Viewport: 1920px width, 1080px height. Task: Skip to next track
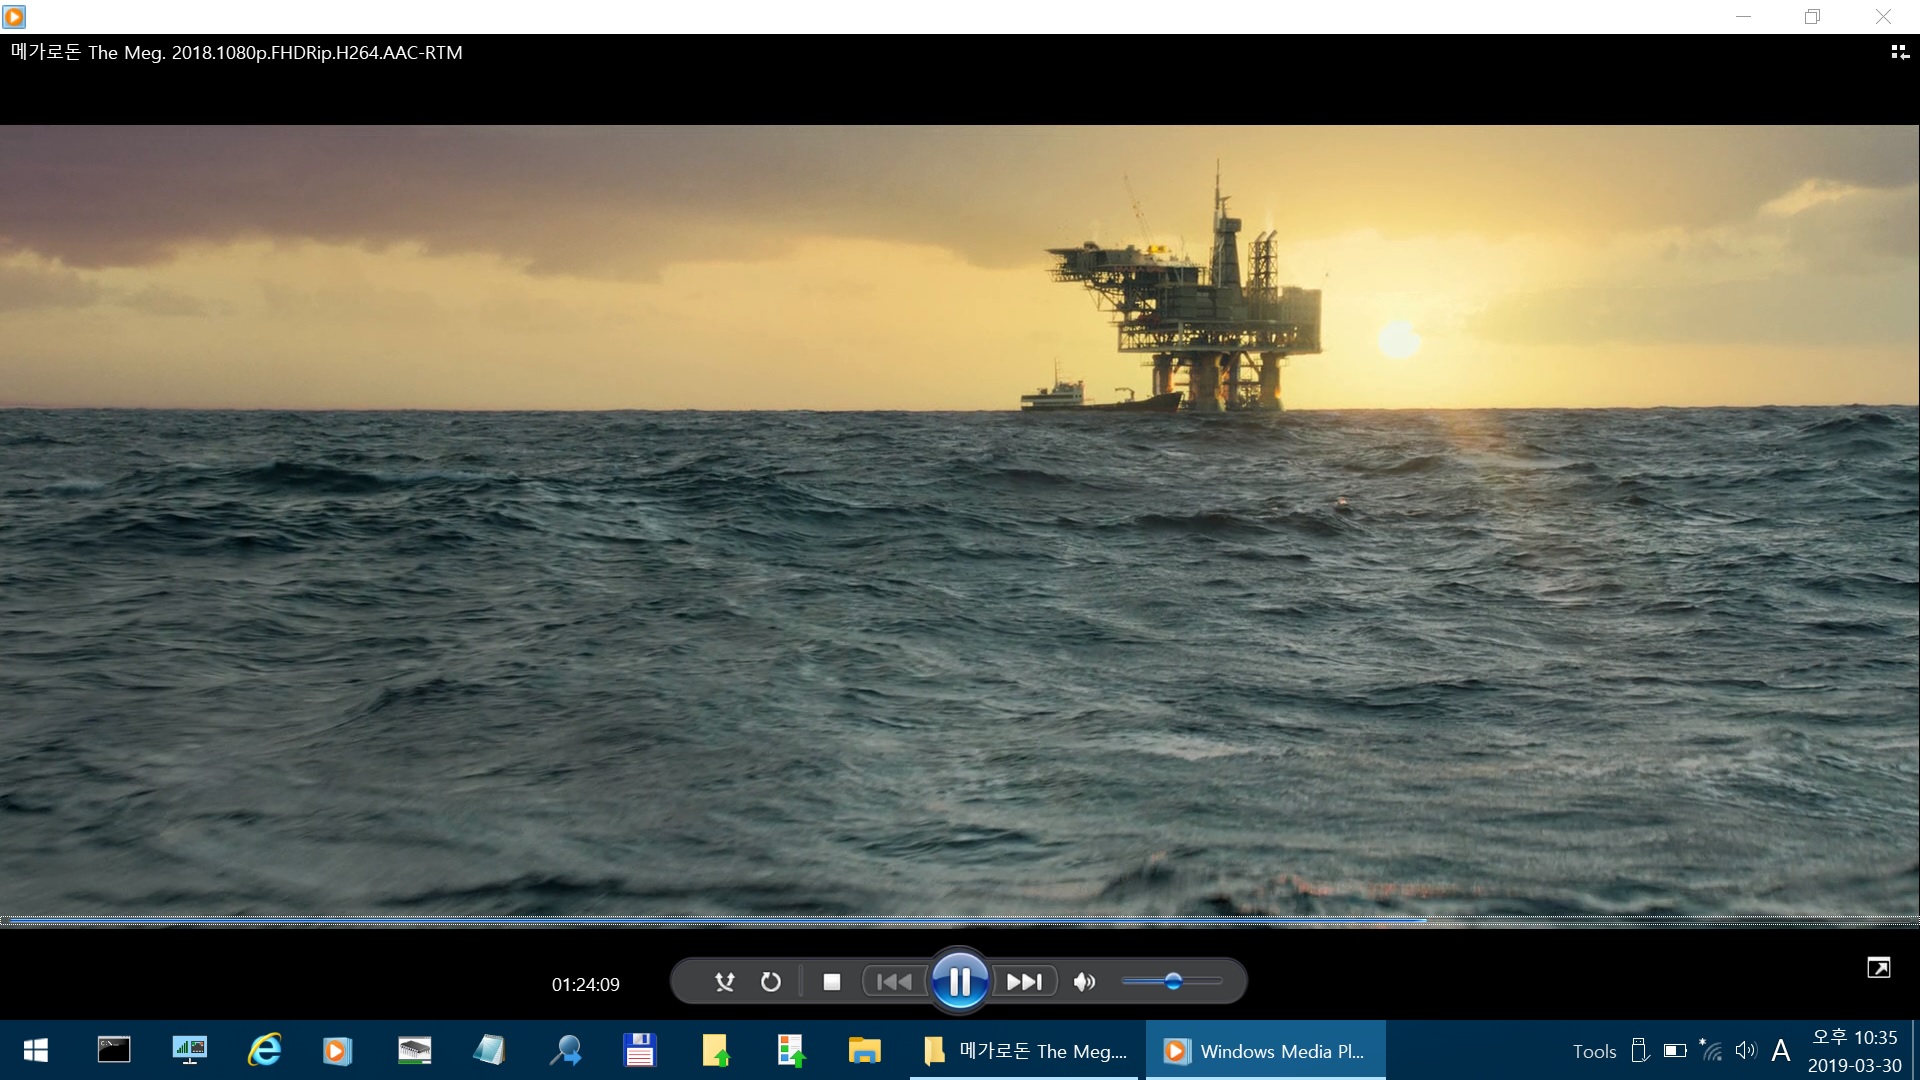(x=1024, y=982)
